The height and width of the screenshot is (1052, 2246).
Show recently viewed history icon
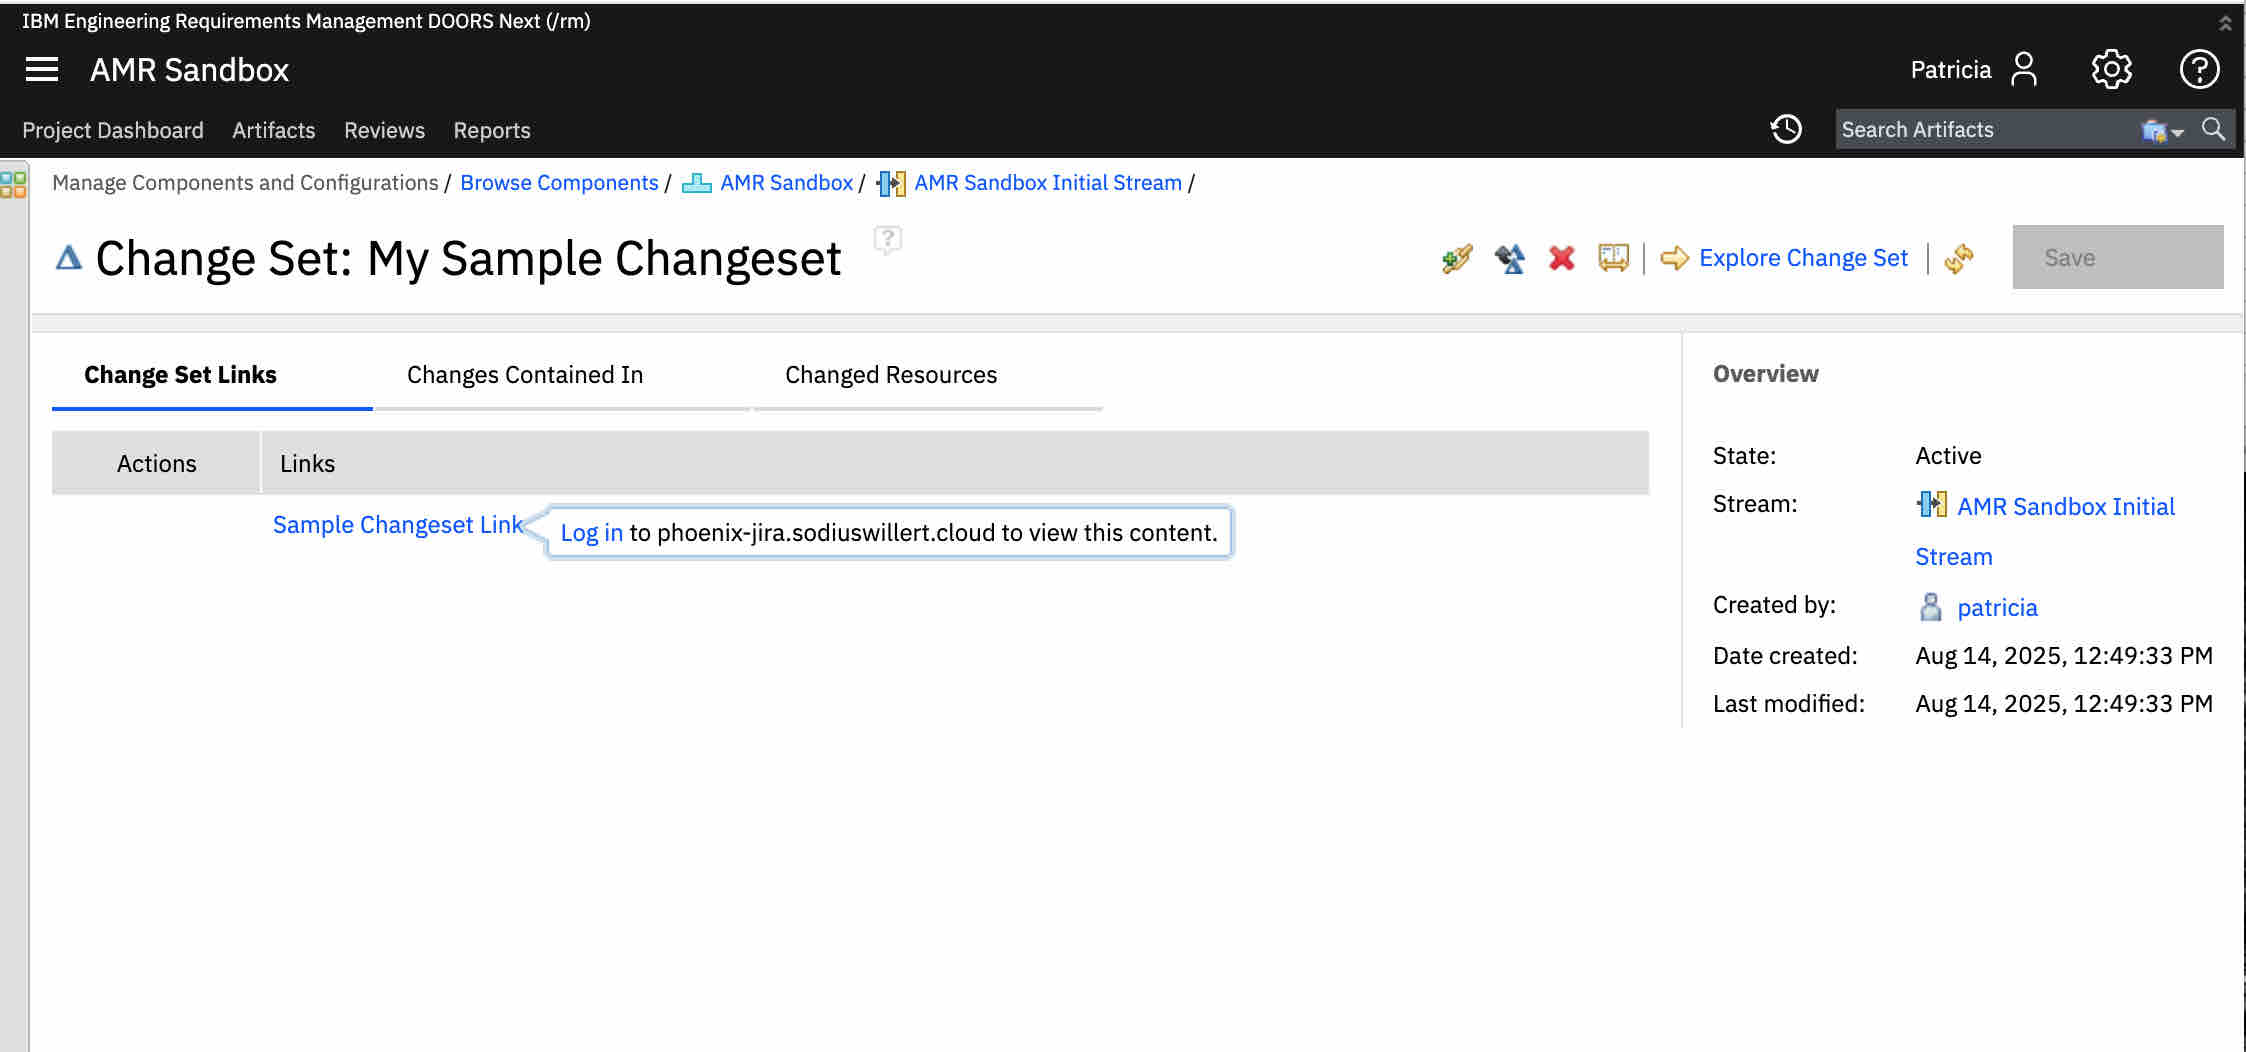coord(1786,129)
